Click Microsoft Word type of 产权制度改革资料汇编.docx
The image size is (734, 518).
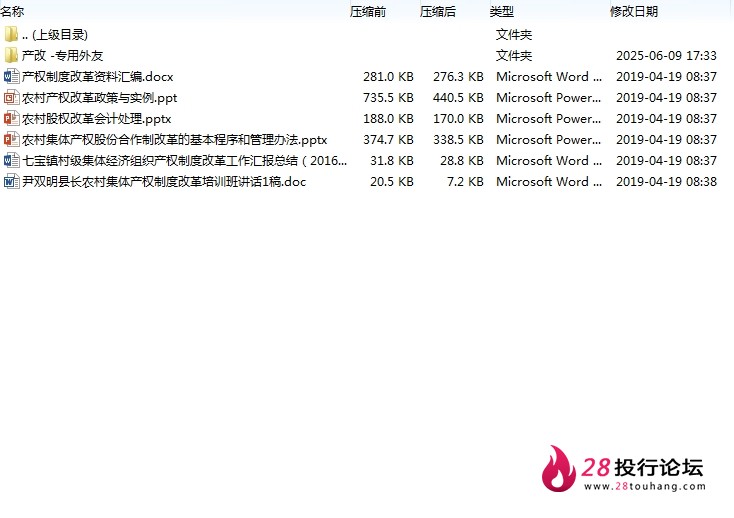(x=549, y=77)
